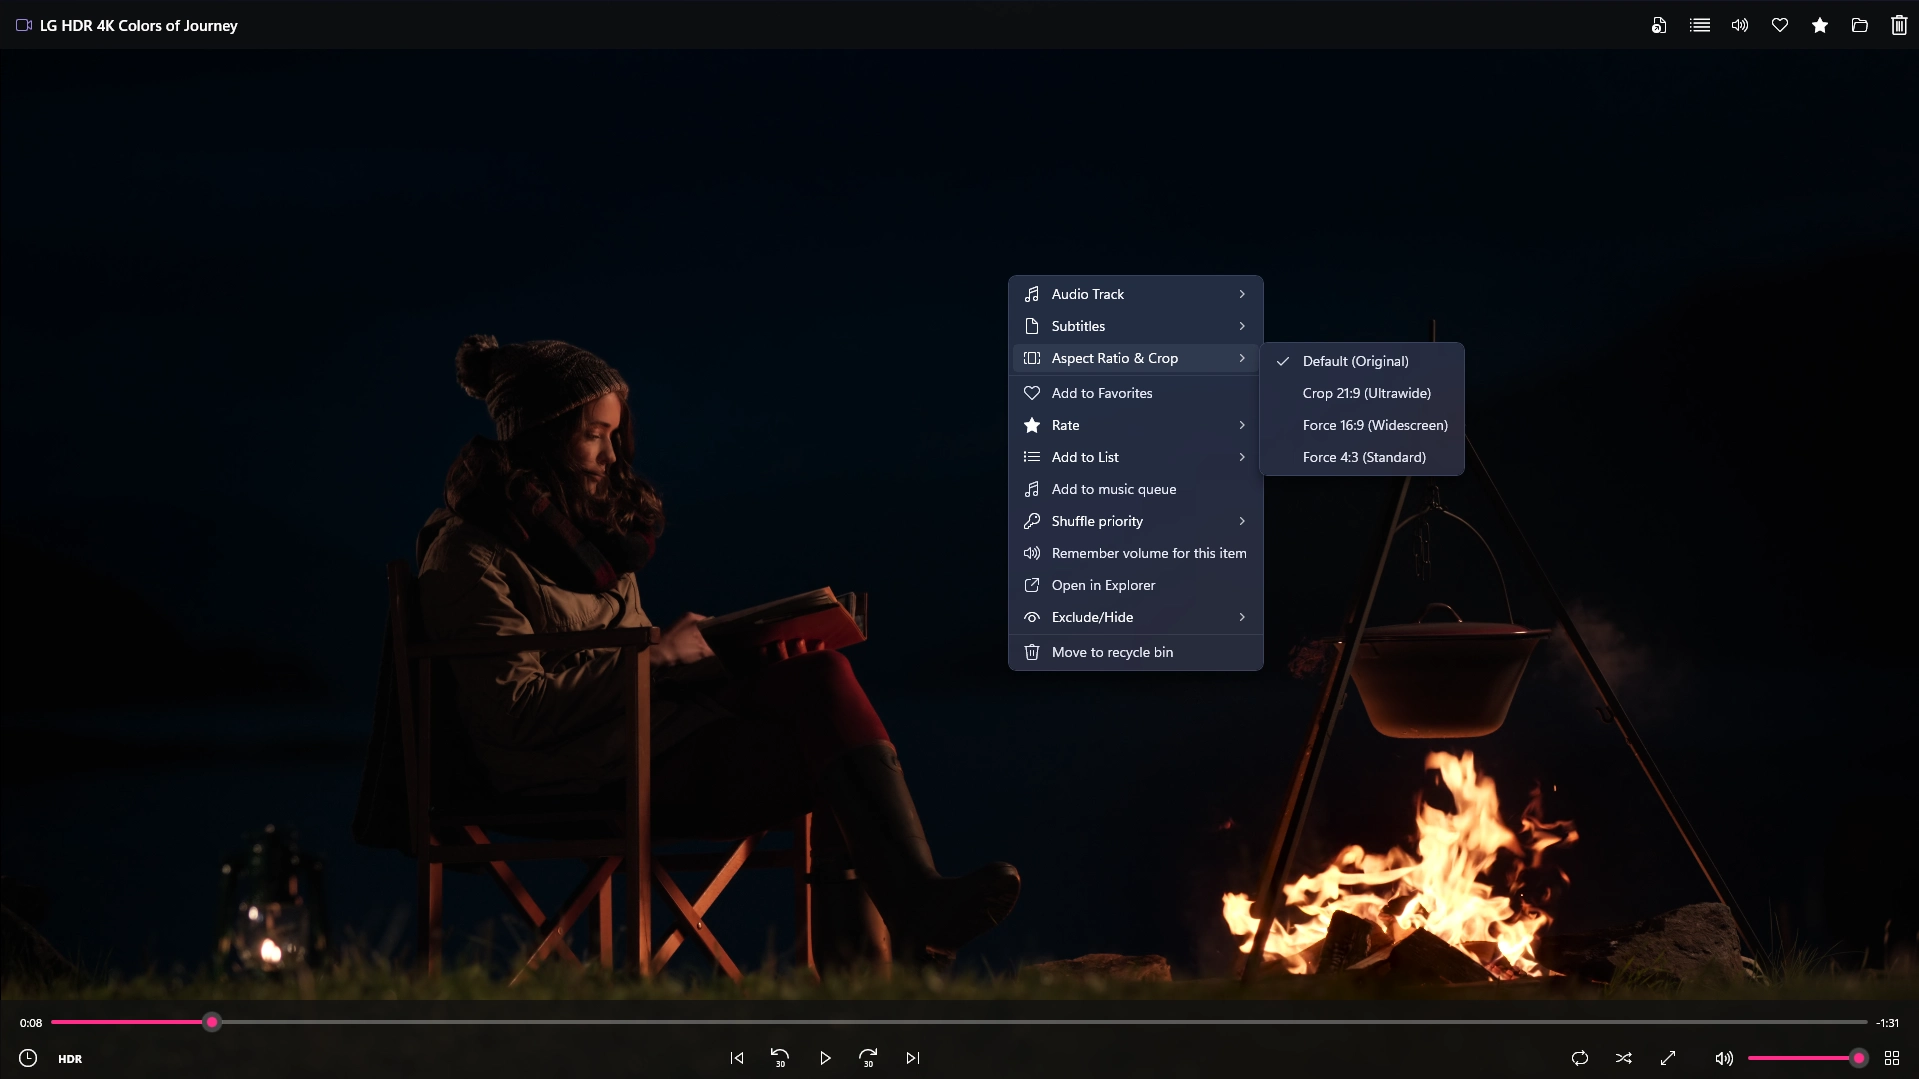Image resolution: width=1919 pixels, height=1079 pixels.
Task: Expand the Subtitles submenu
Action: coord(1135,326)
